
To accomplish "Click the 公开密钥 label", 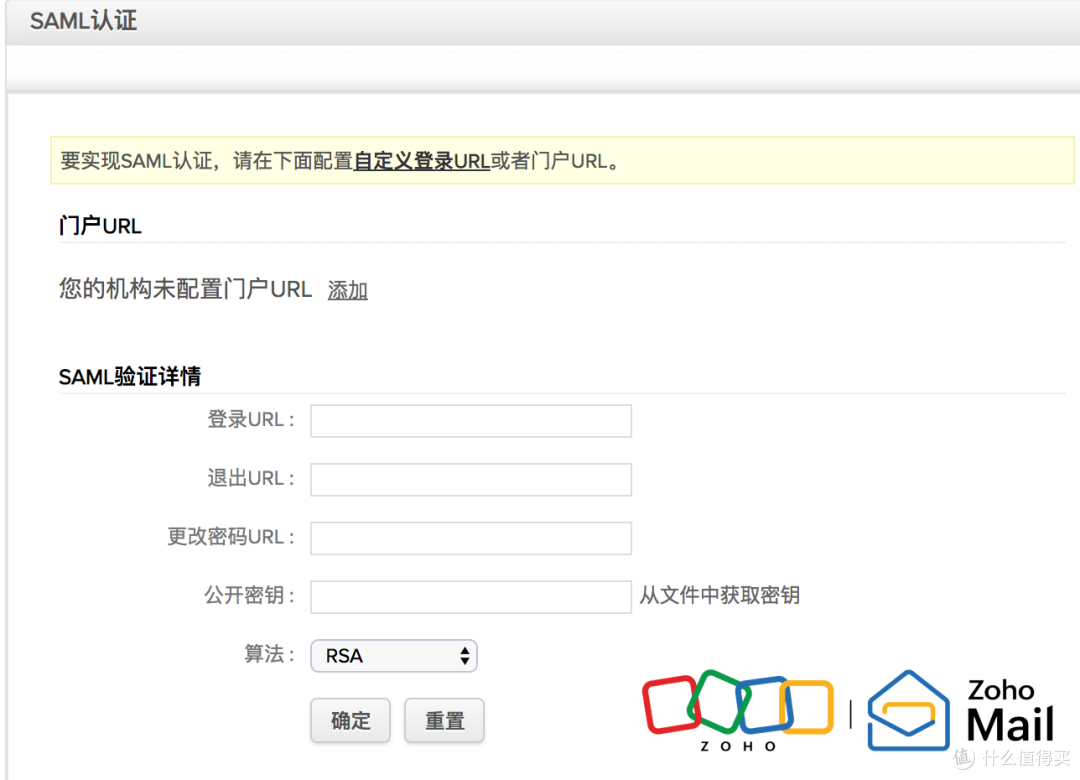I will click(249, 595).
